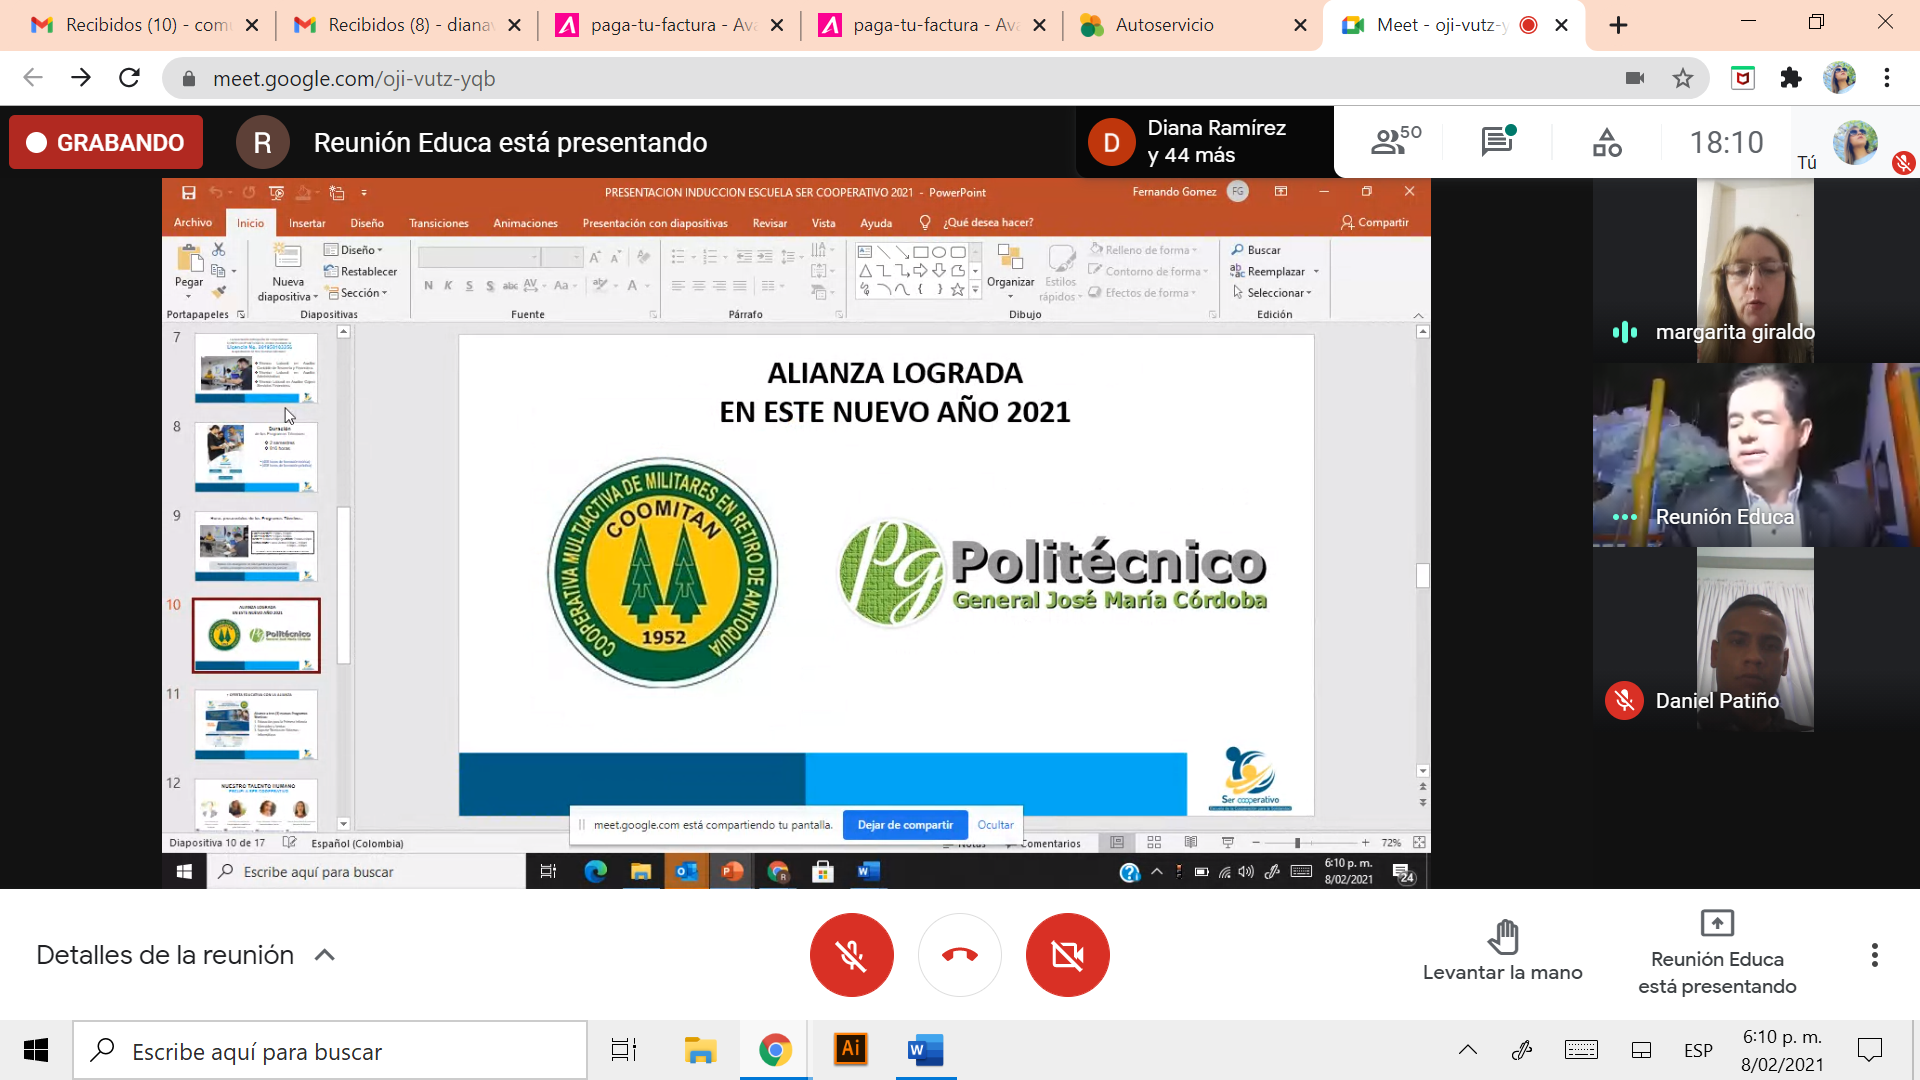Bookmark this page with the star

[1683, 78]
